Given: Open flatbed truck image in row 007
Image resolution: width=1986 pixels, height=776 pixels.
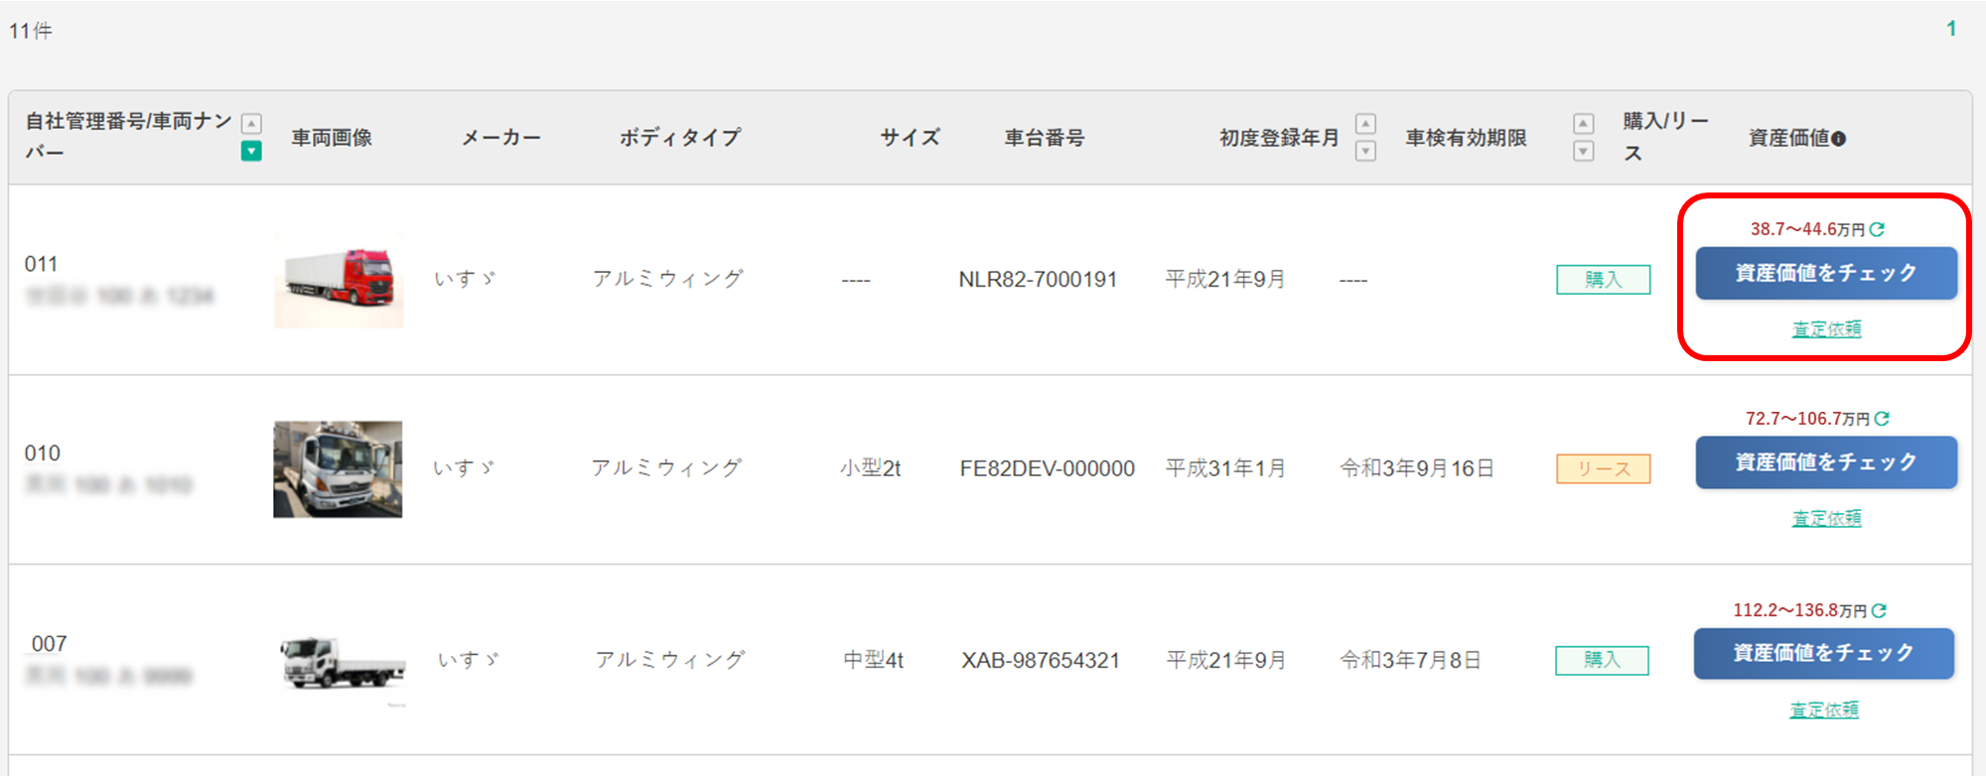Looking at the screenshot, I should [342, 662].
